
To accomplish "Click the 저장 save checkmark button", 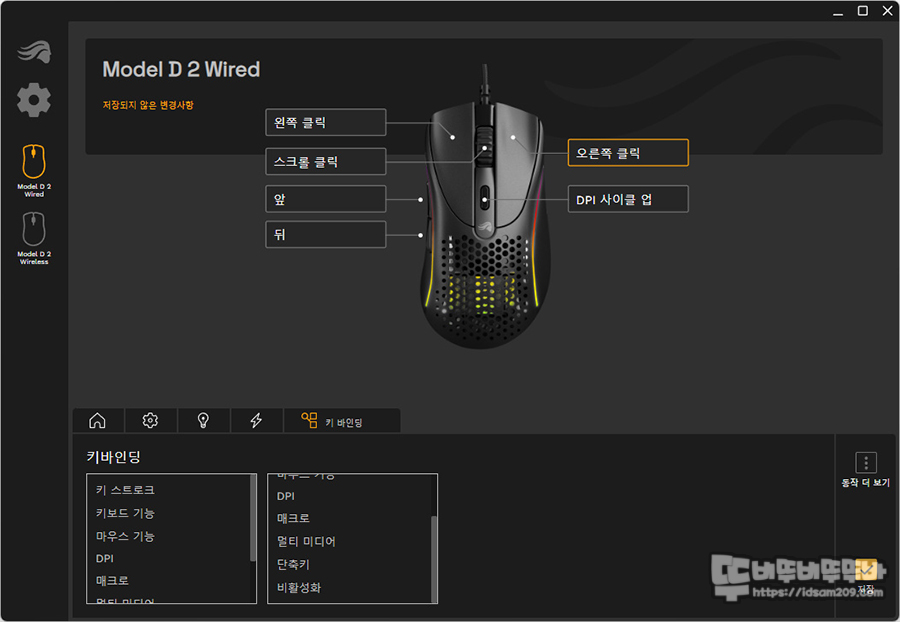I will point(866,570).
